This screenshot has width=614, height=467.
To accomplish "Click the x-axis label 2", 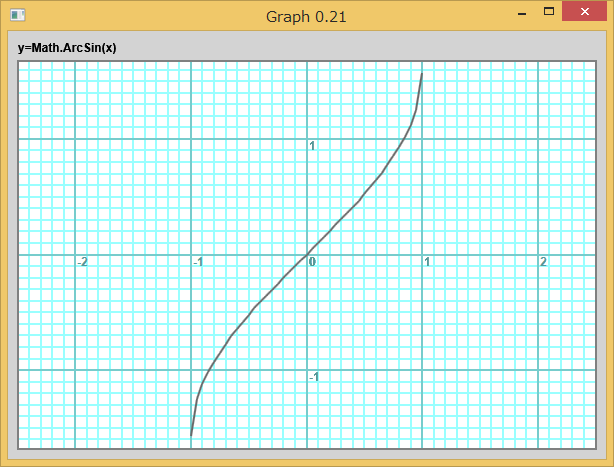I will click(x=543, y=261).
